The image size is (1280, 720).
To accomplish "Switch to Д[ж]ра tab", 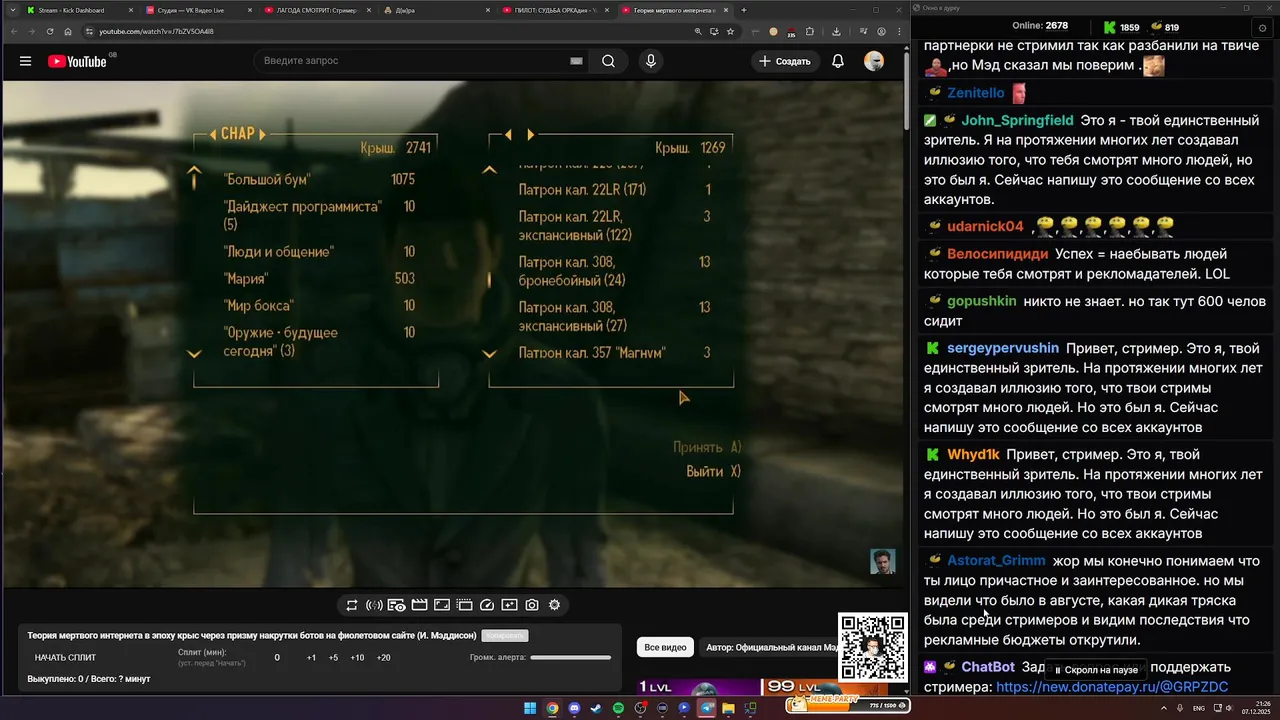I will (x=438, y=10).
